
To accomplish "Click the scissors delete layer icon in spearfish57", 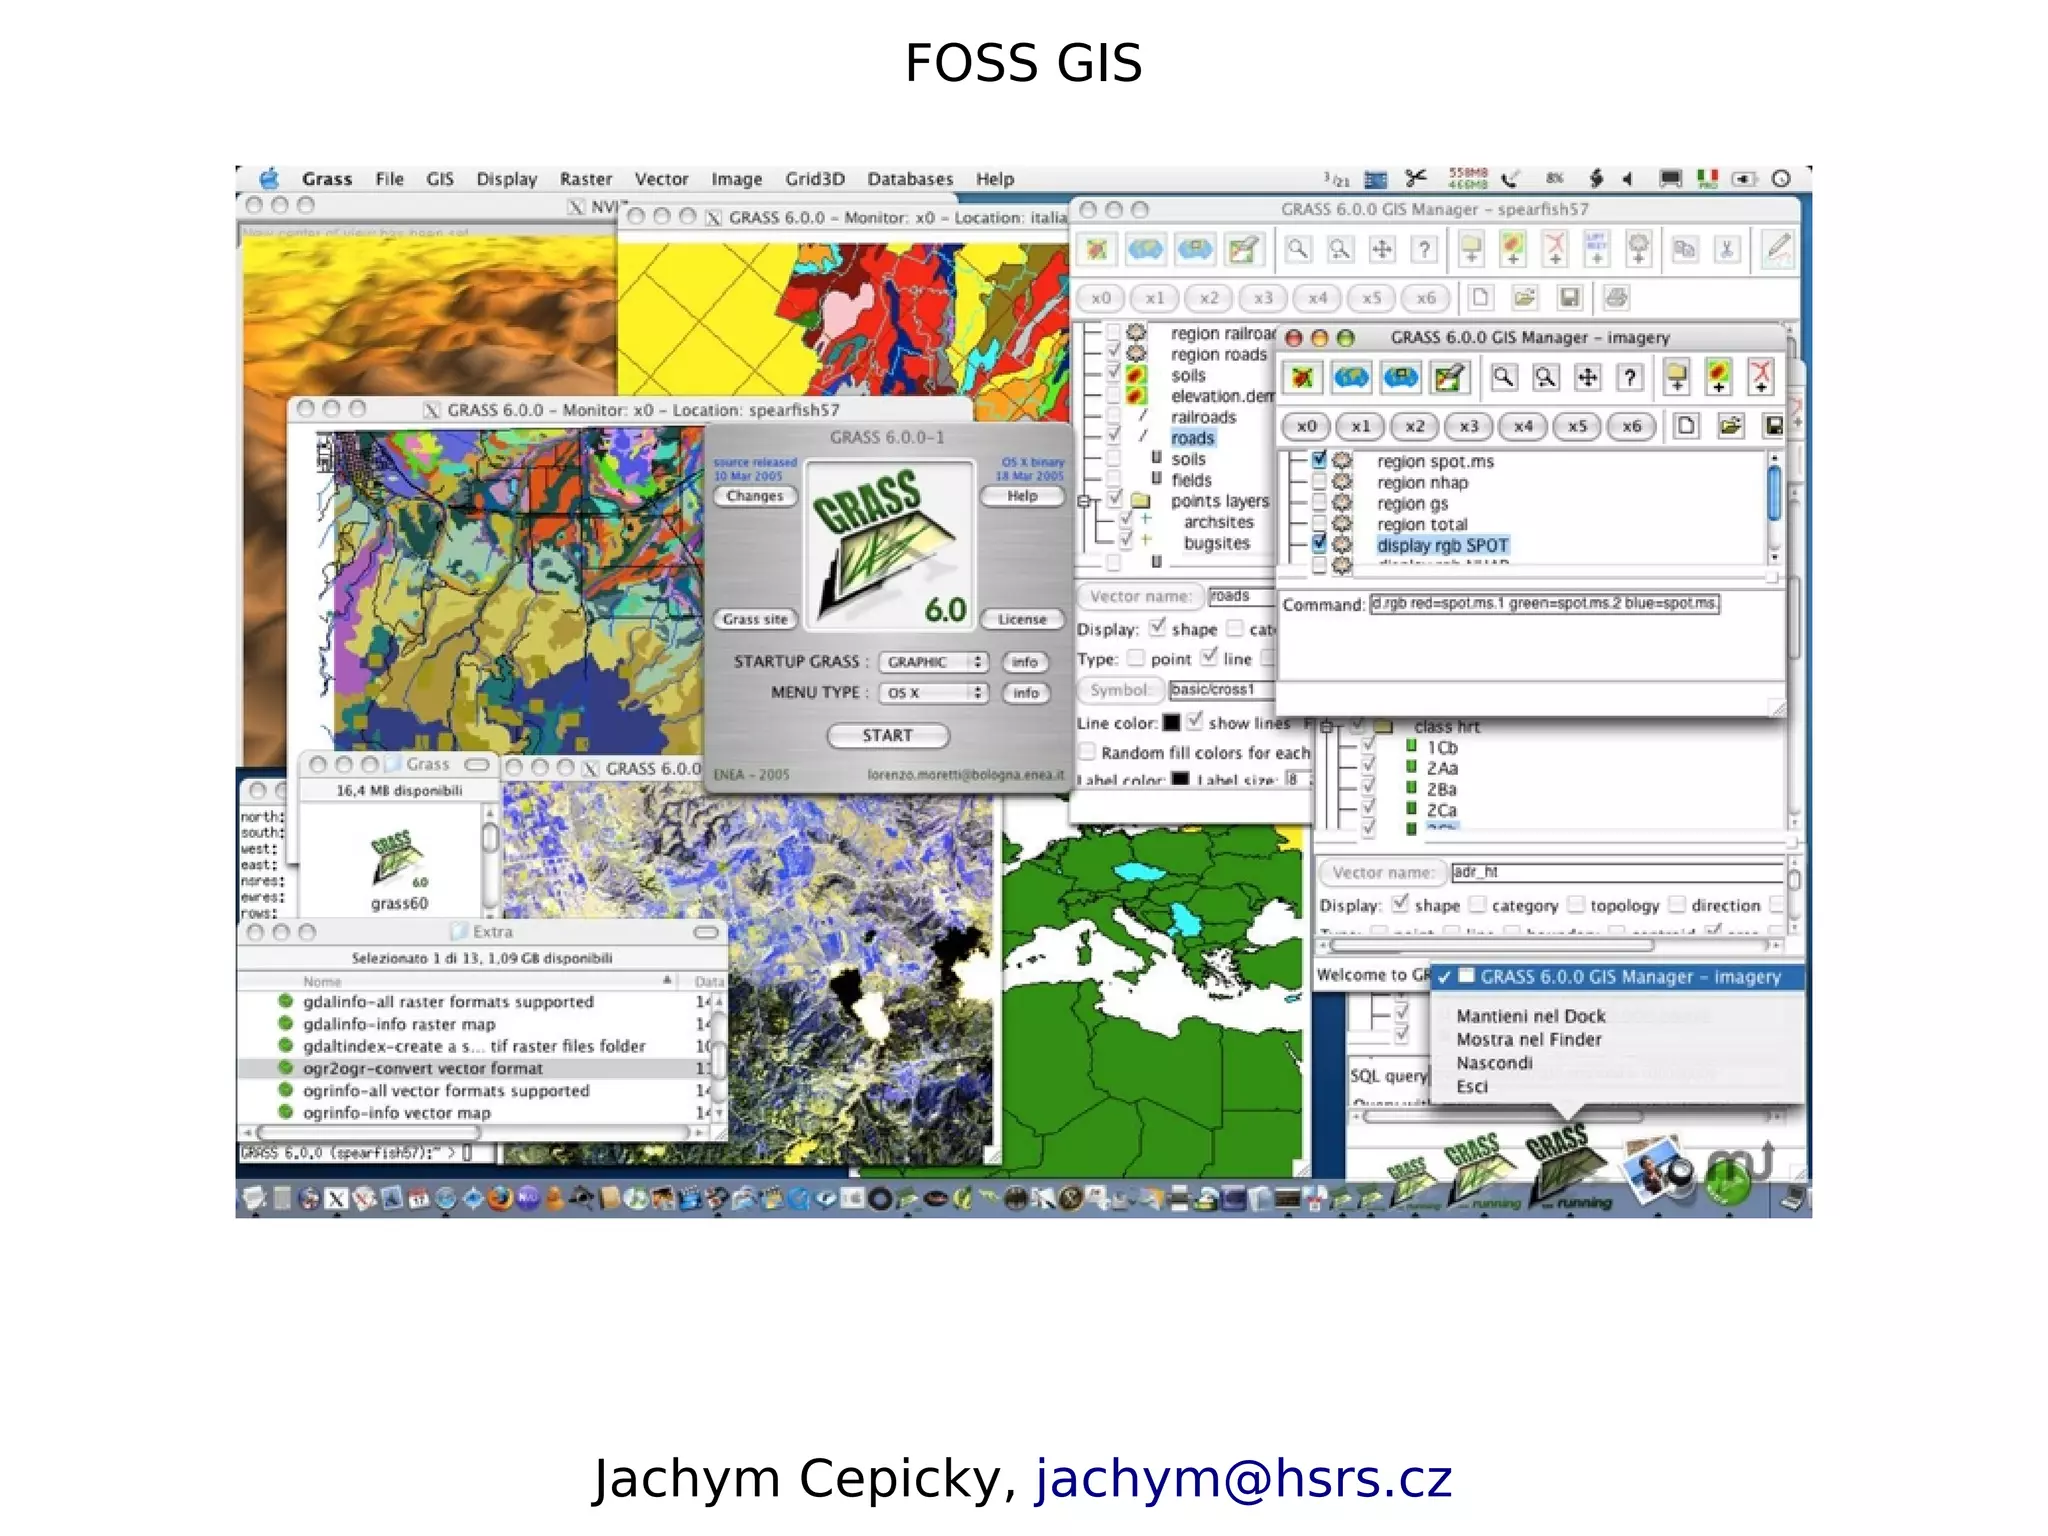I will tap(1727, 248).
